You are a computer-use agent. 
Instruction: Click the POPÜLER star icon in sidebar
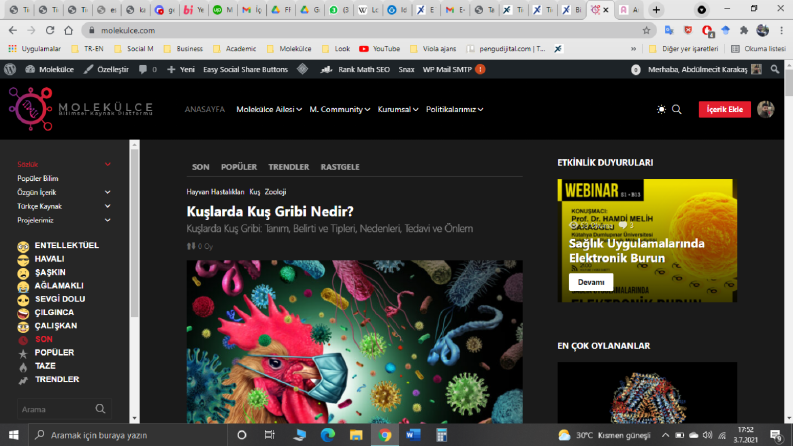pos(23,353)
